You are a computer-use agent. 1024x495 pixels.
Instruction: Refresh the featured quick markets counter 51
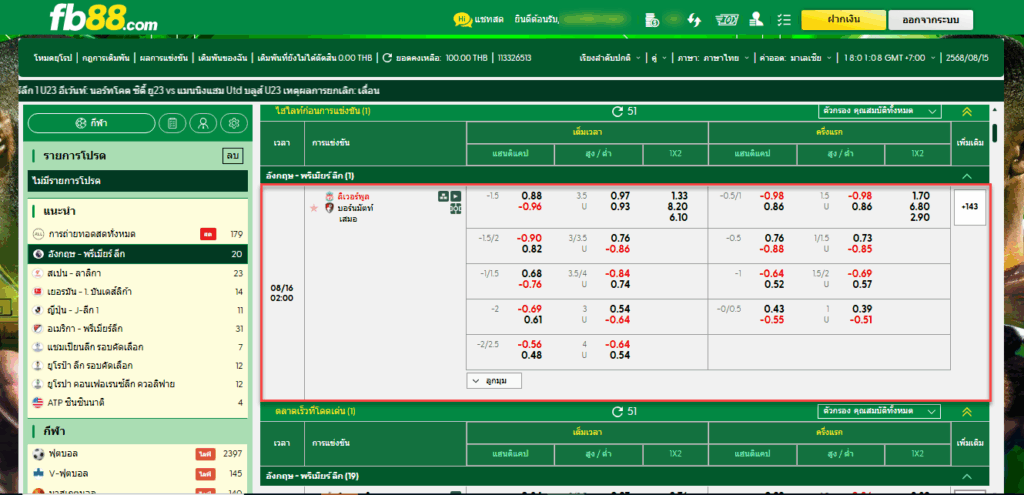(x=617, y=411)
